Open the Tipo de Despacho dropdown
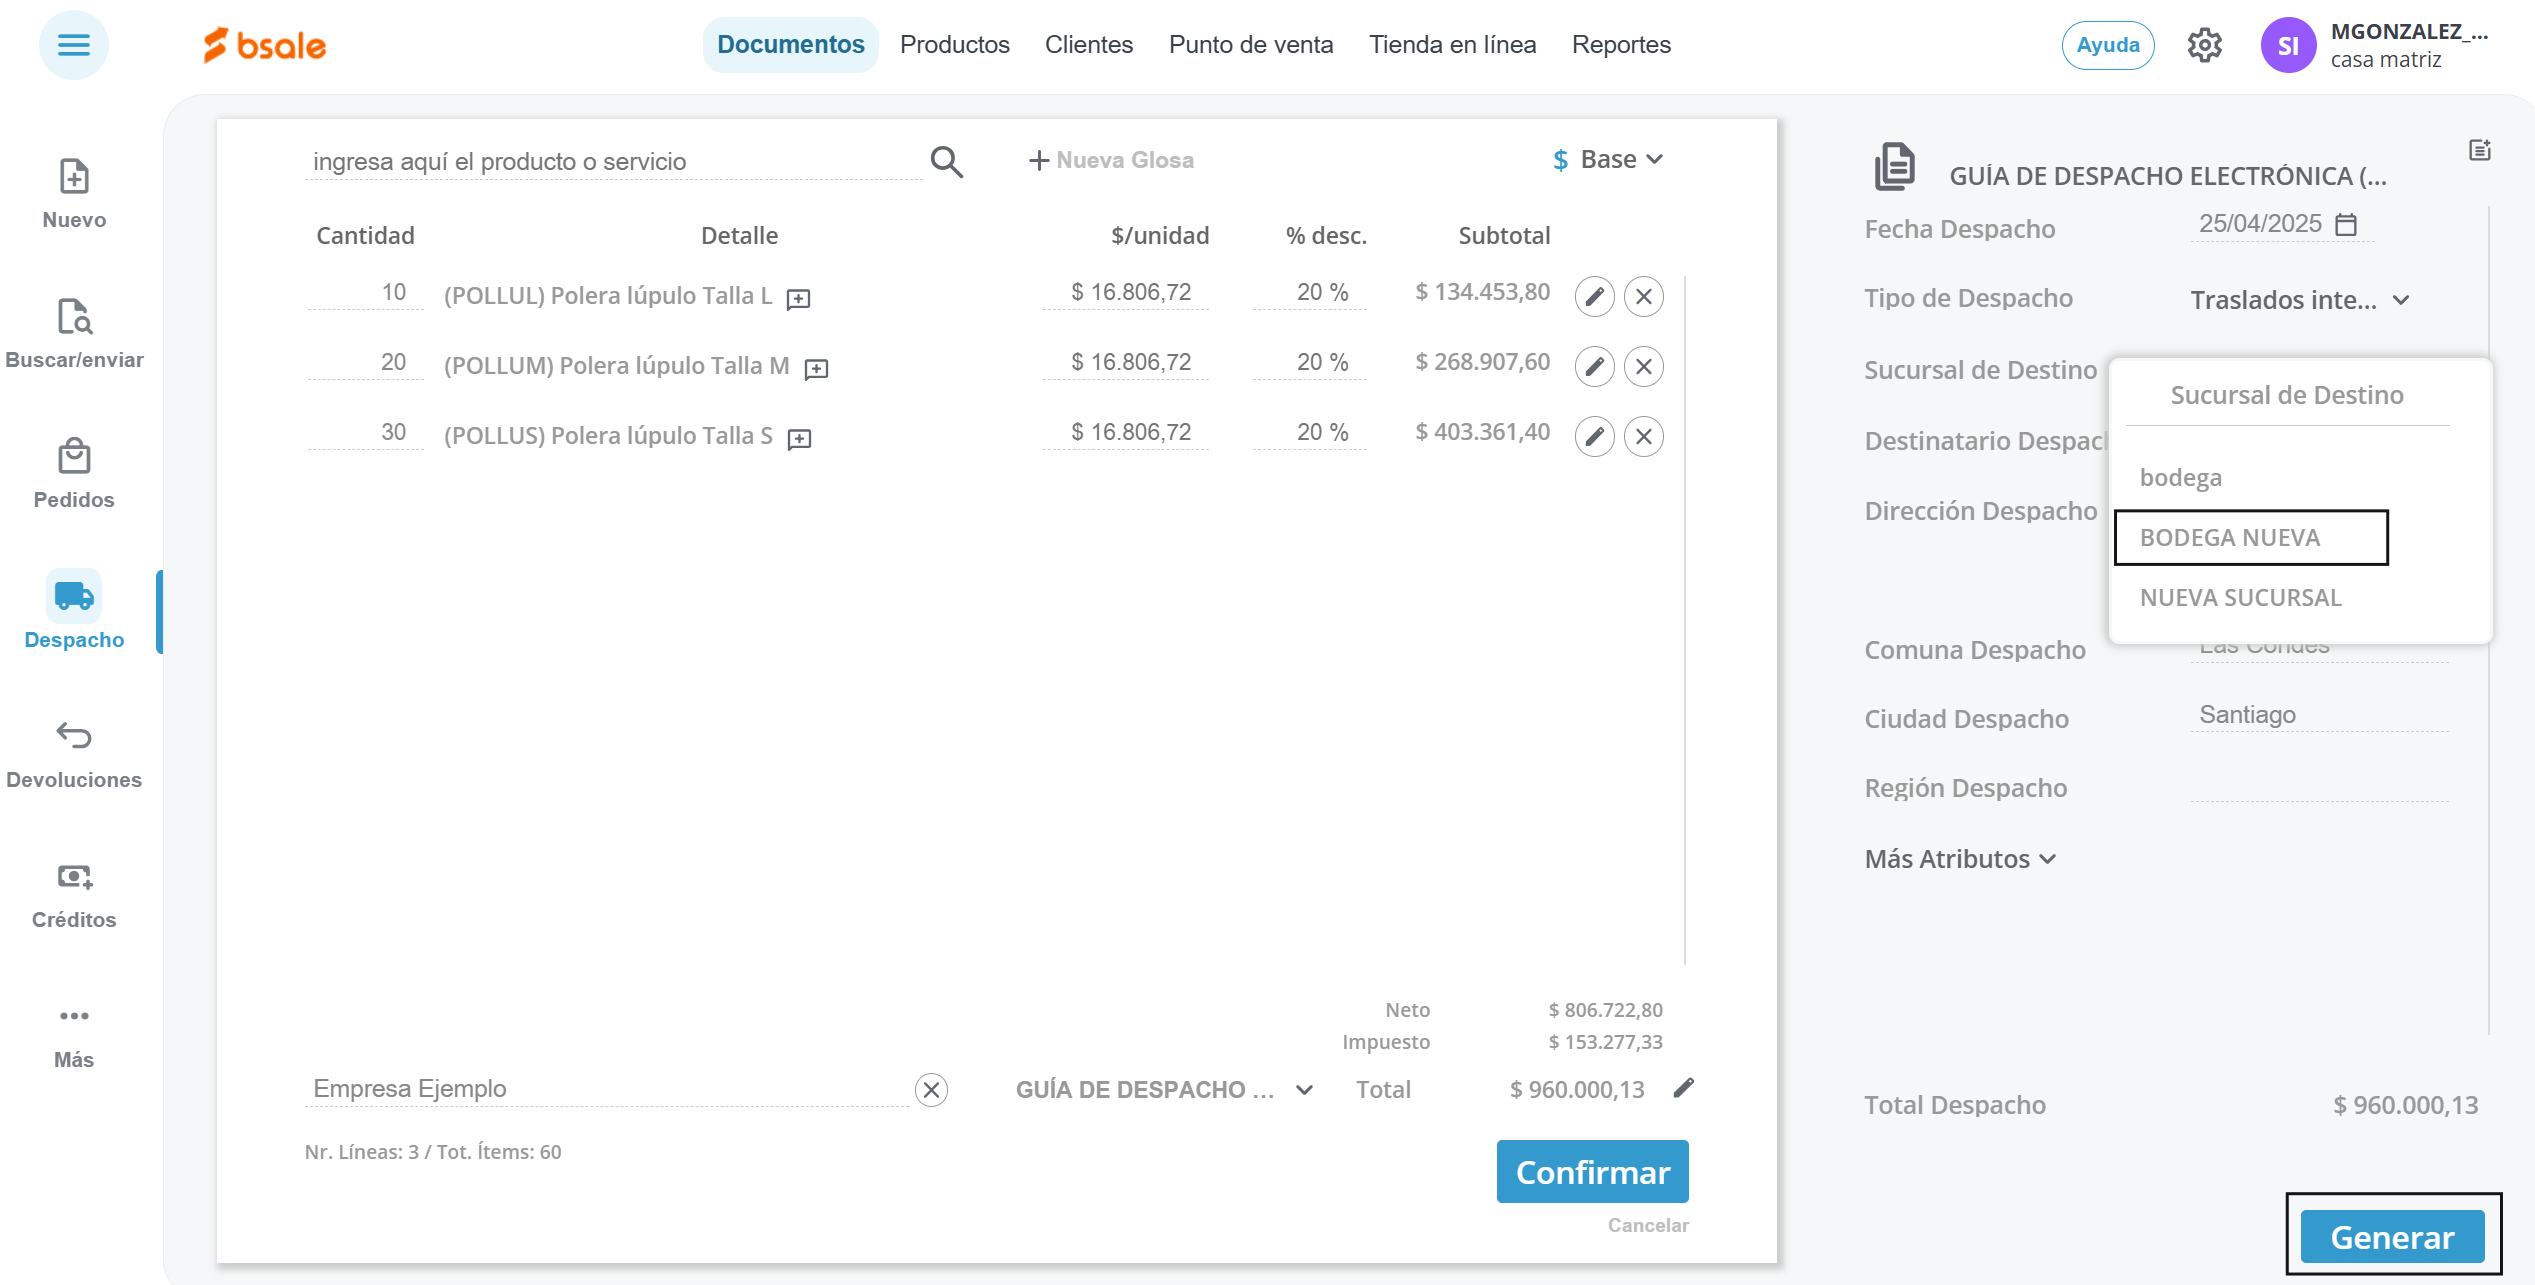 (x=2300, y=300)
